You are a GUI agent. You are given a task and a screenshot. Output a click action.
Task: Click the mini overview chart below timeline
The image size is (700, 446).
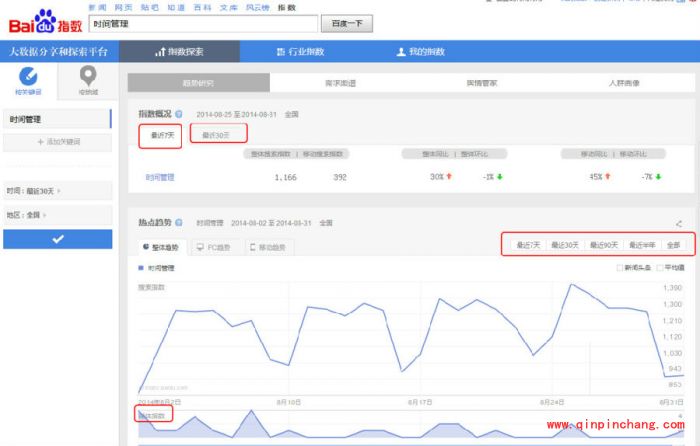point(411,424)
